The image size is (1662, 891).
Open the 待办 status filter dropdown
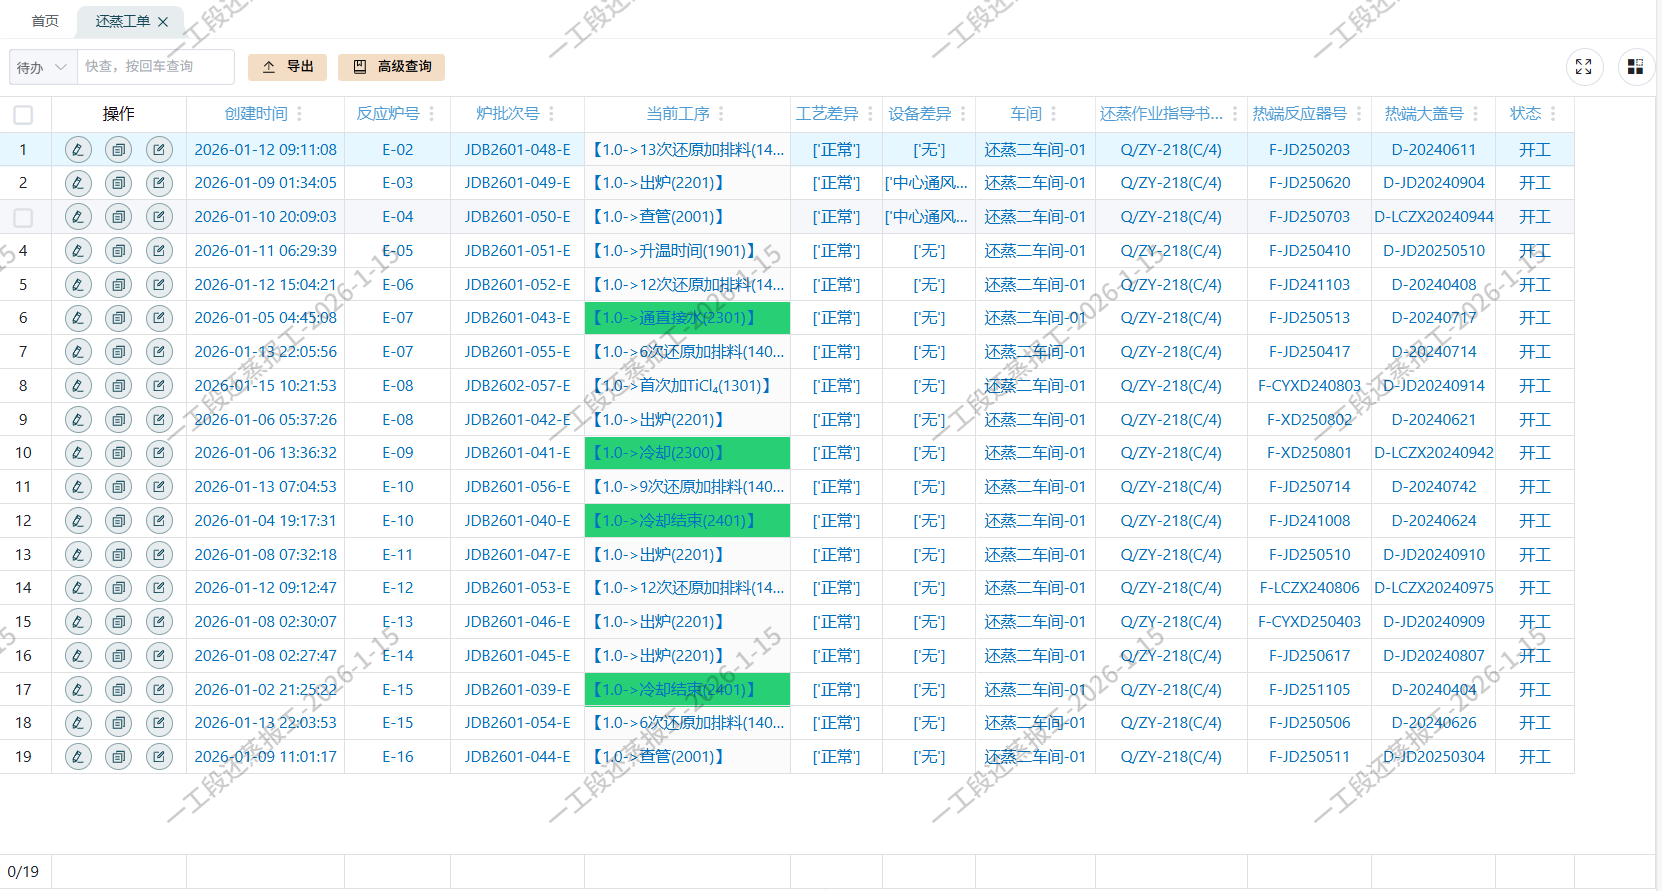click(x=42, y=67)
